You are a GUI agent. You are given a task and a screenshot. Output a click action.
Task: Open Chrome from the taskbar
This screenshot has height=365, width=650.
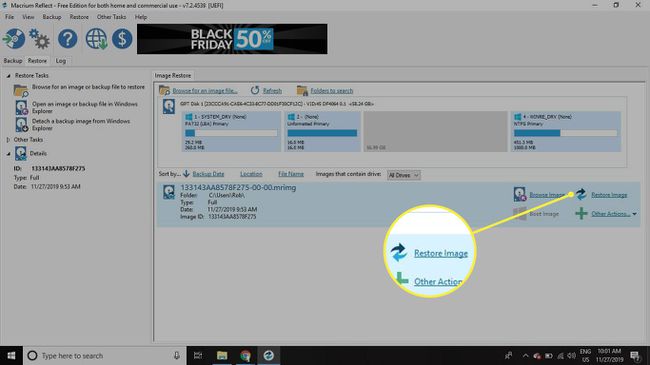[x=245, y=355]
